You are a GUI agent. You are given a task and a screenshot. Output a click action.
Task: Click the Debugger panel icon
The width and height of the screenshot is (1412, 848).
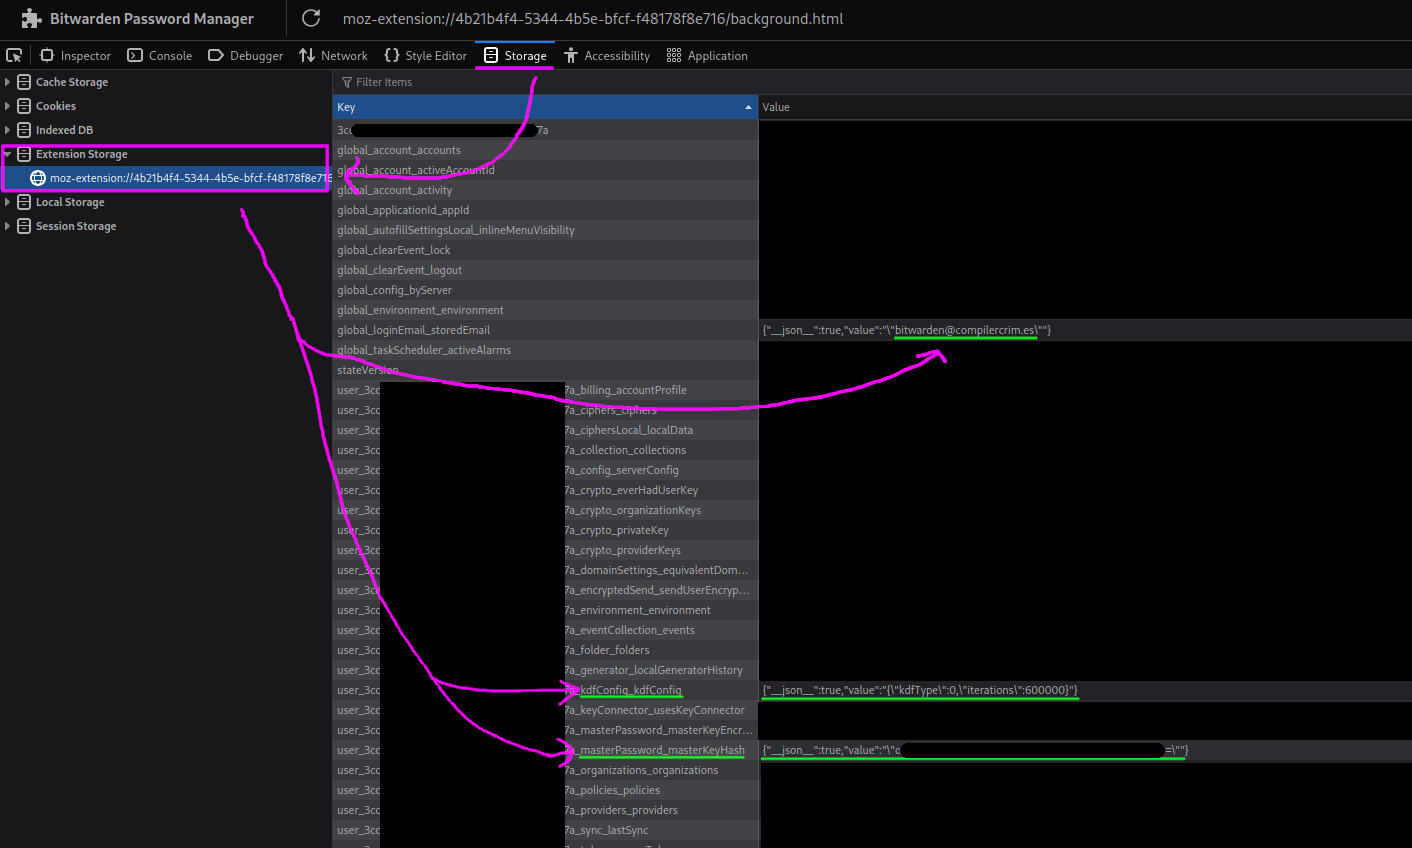[216, 55]
